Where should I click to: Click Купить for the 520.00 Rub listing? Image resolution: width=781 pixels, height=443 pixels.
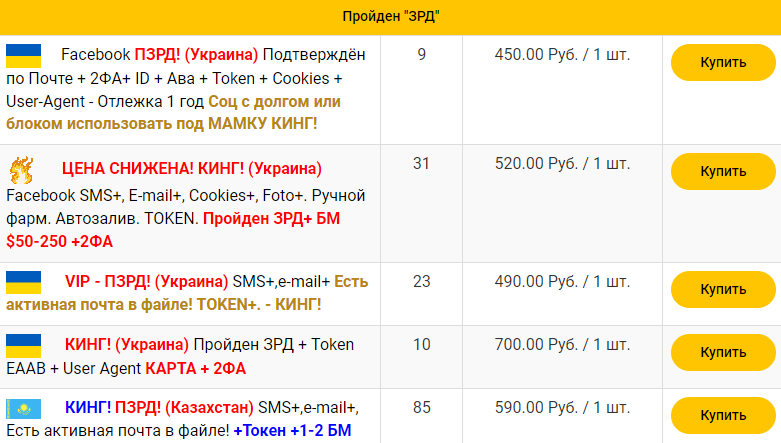tap(723, 171)
